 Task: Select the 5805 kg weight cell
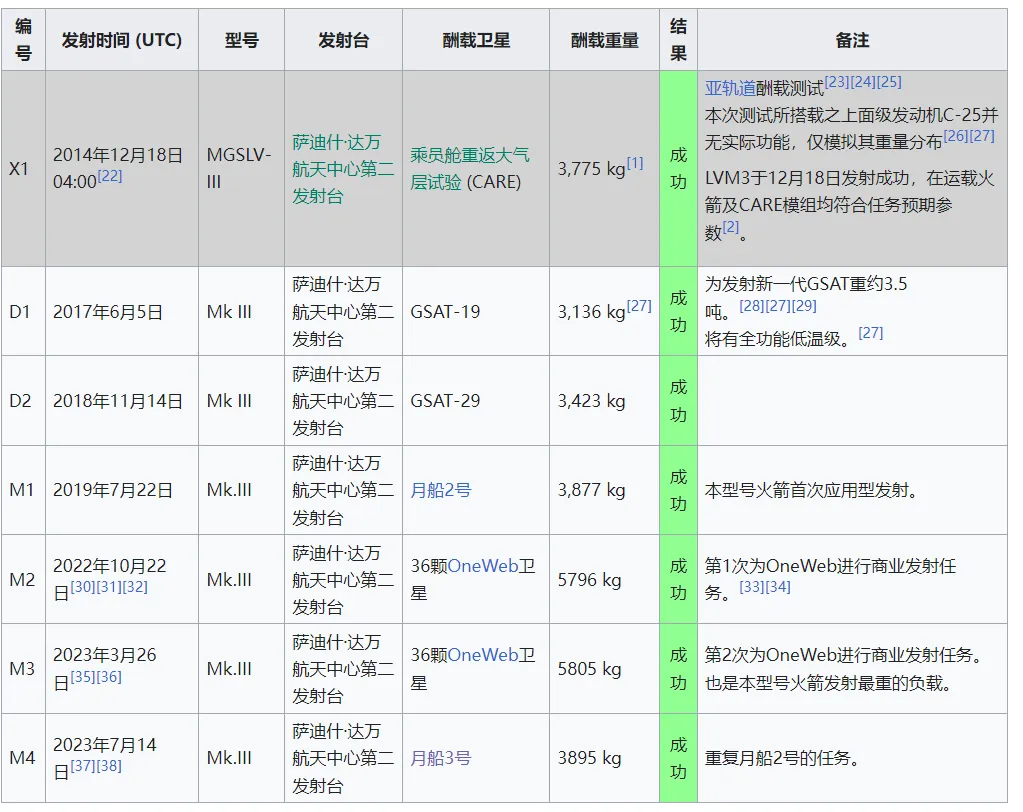pyautogui.click(x=604, y=669)
